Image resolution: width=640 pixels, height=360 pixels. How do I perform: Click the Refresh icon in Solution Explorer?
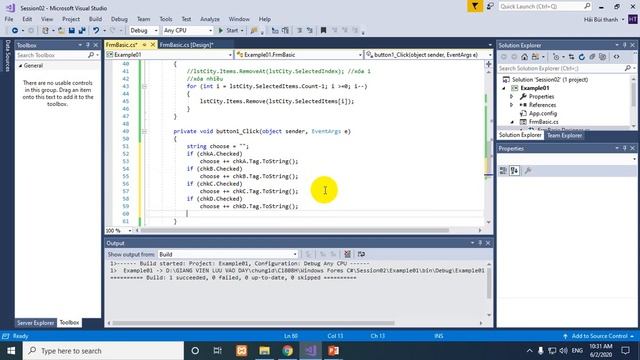[582, 57]
